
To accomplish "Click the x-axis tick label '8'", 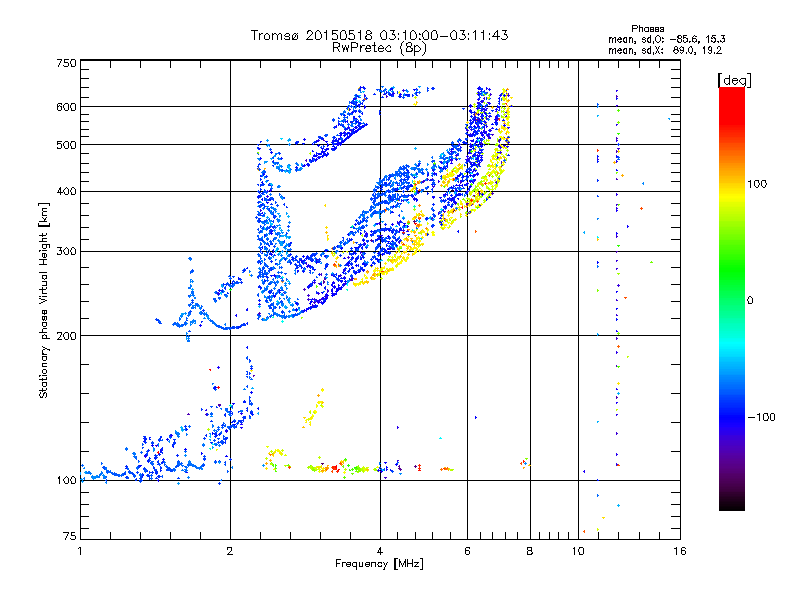I will click(530, 551).
